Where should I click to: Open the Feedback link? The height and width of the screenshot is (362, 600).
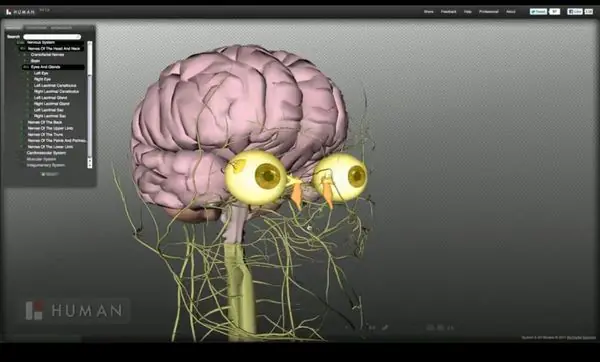448,12
